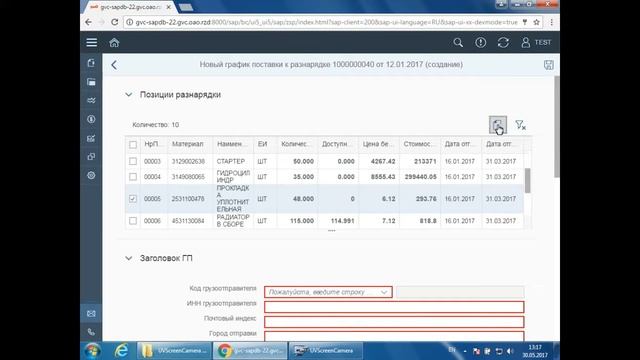This screenshot has height=360, width=640.
Task: Sort by the НрП column header
Action: coord(153,144)
